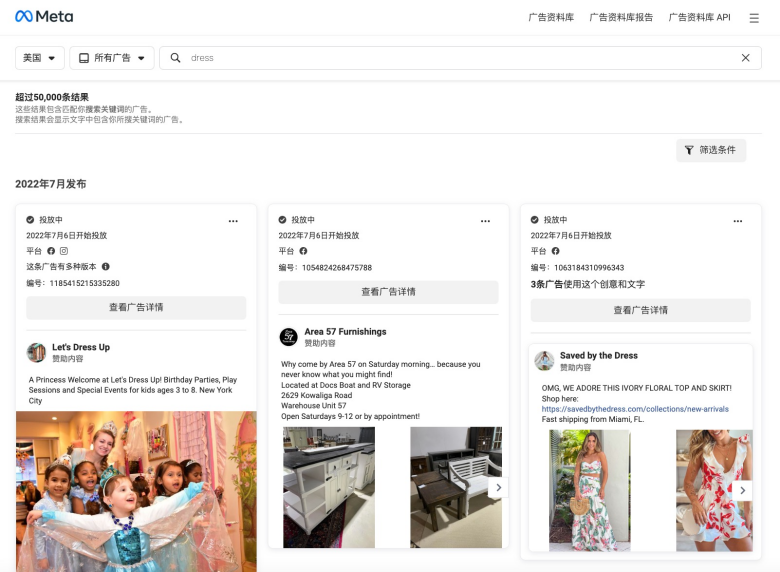
Task: Open the floral top and skirt image
Action: pyautogui.click(x=589, y=490)
